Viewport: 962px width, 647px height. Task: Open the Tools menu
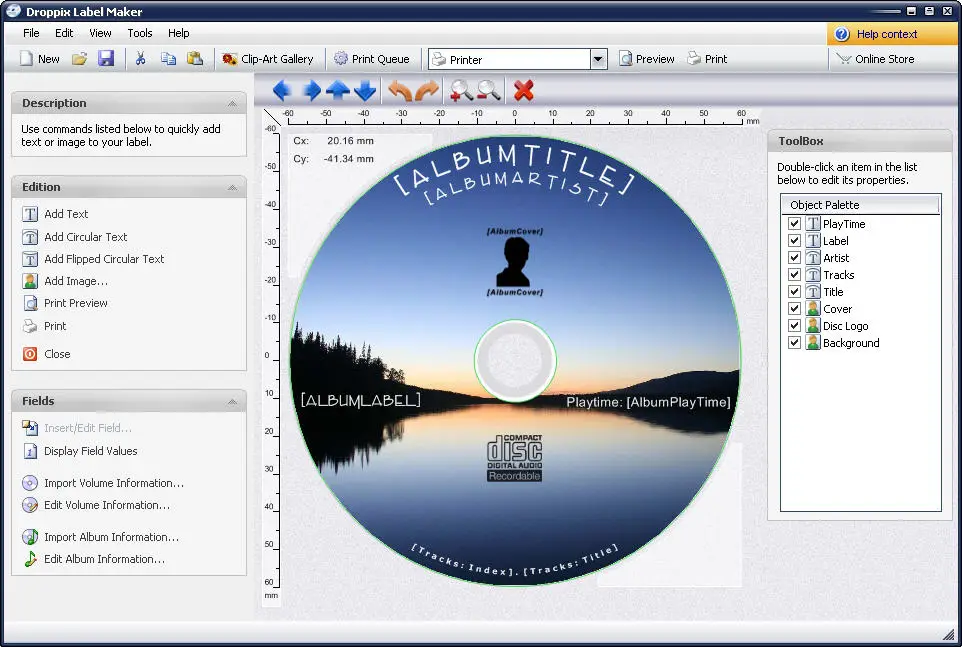[140, 33]
